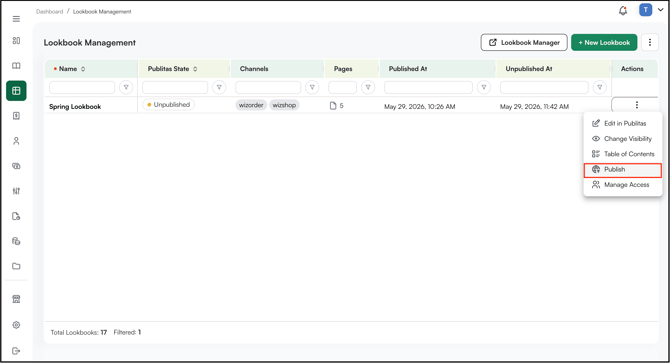Open the dashboard grid icon in sidebar
The image size is (670, 363).
16,41
